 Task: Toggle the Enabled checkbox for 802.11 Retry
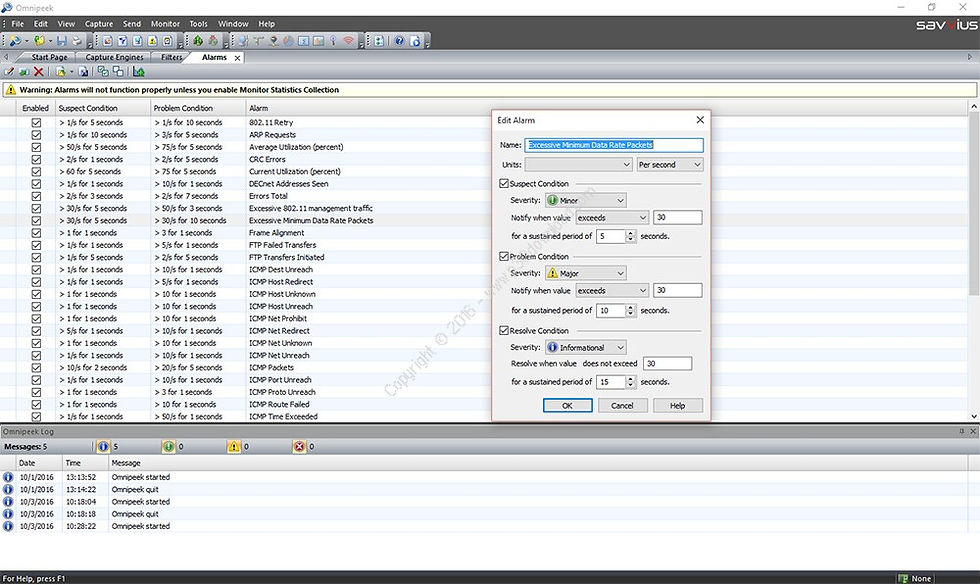coord(36,123)
